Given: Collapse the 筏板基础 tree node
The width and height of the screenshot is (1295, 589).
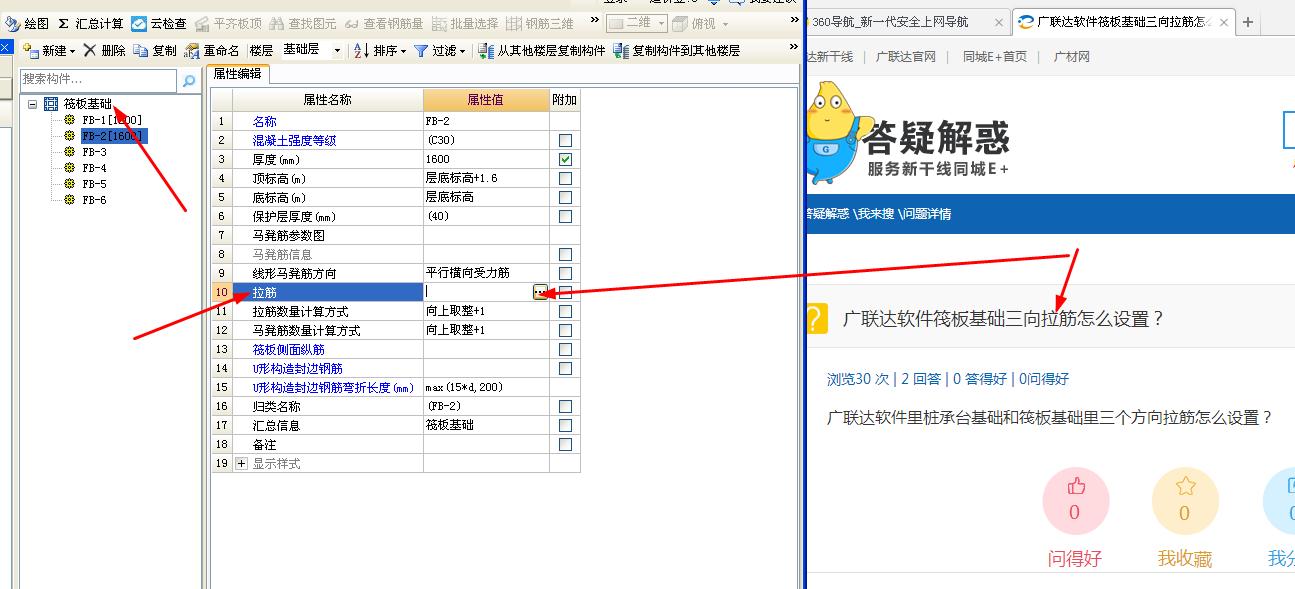Looking at the screenshot, I should pos(32,104).
